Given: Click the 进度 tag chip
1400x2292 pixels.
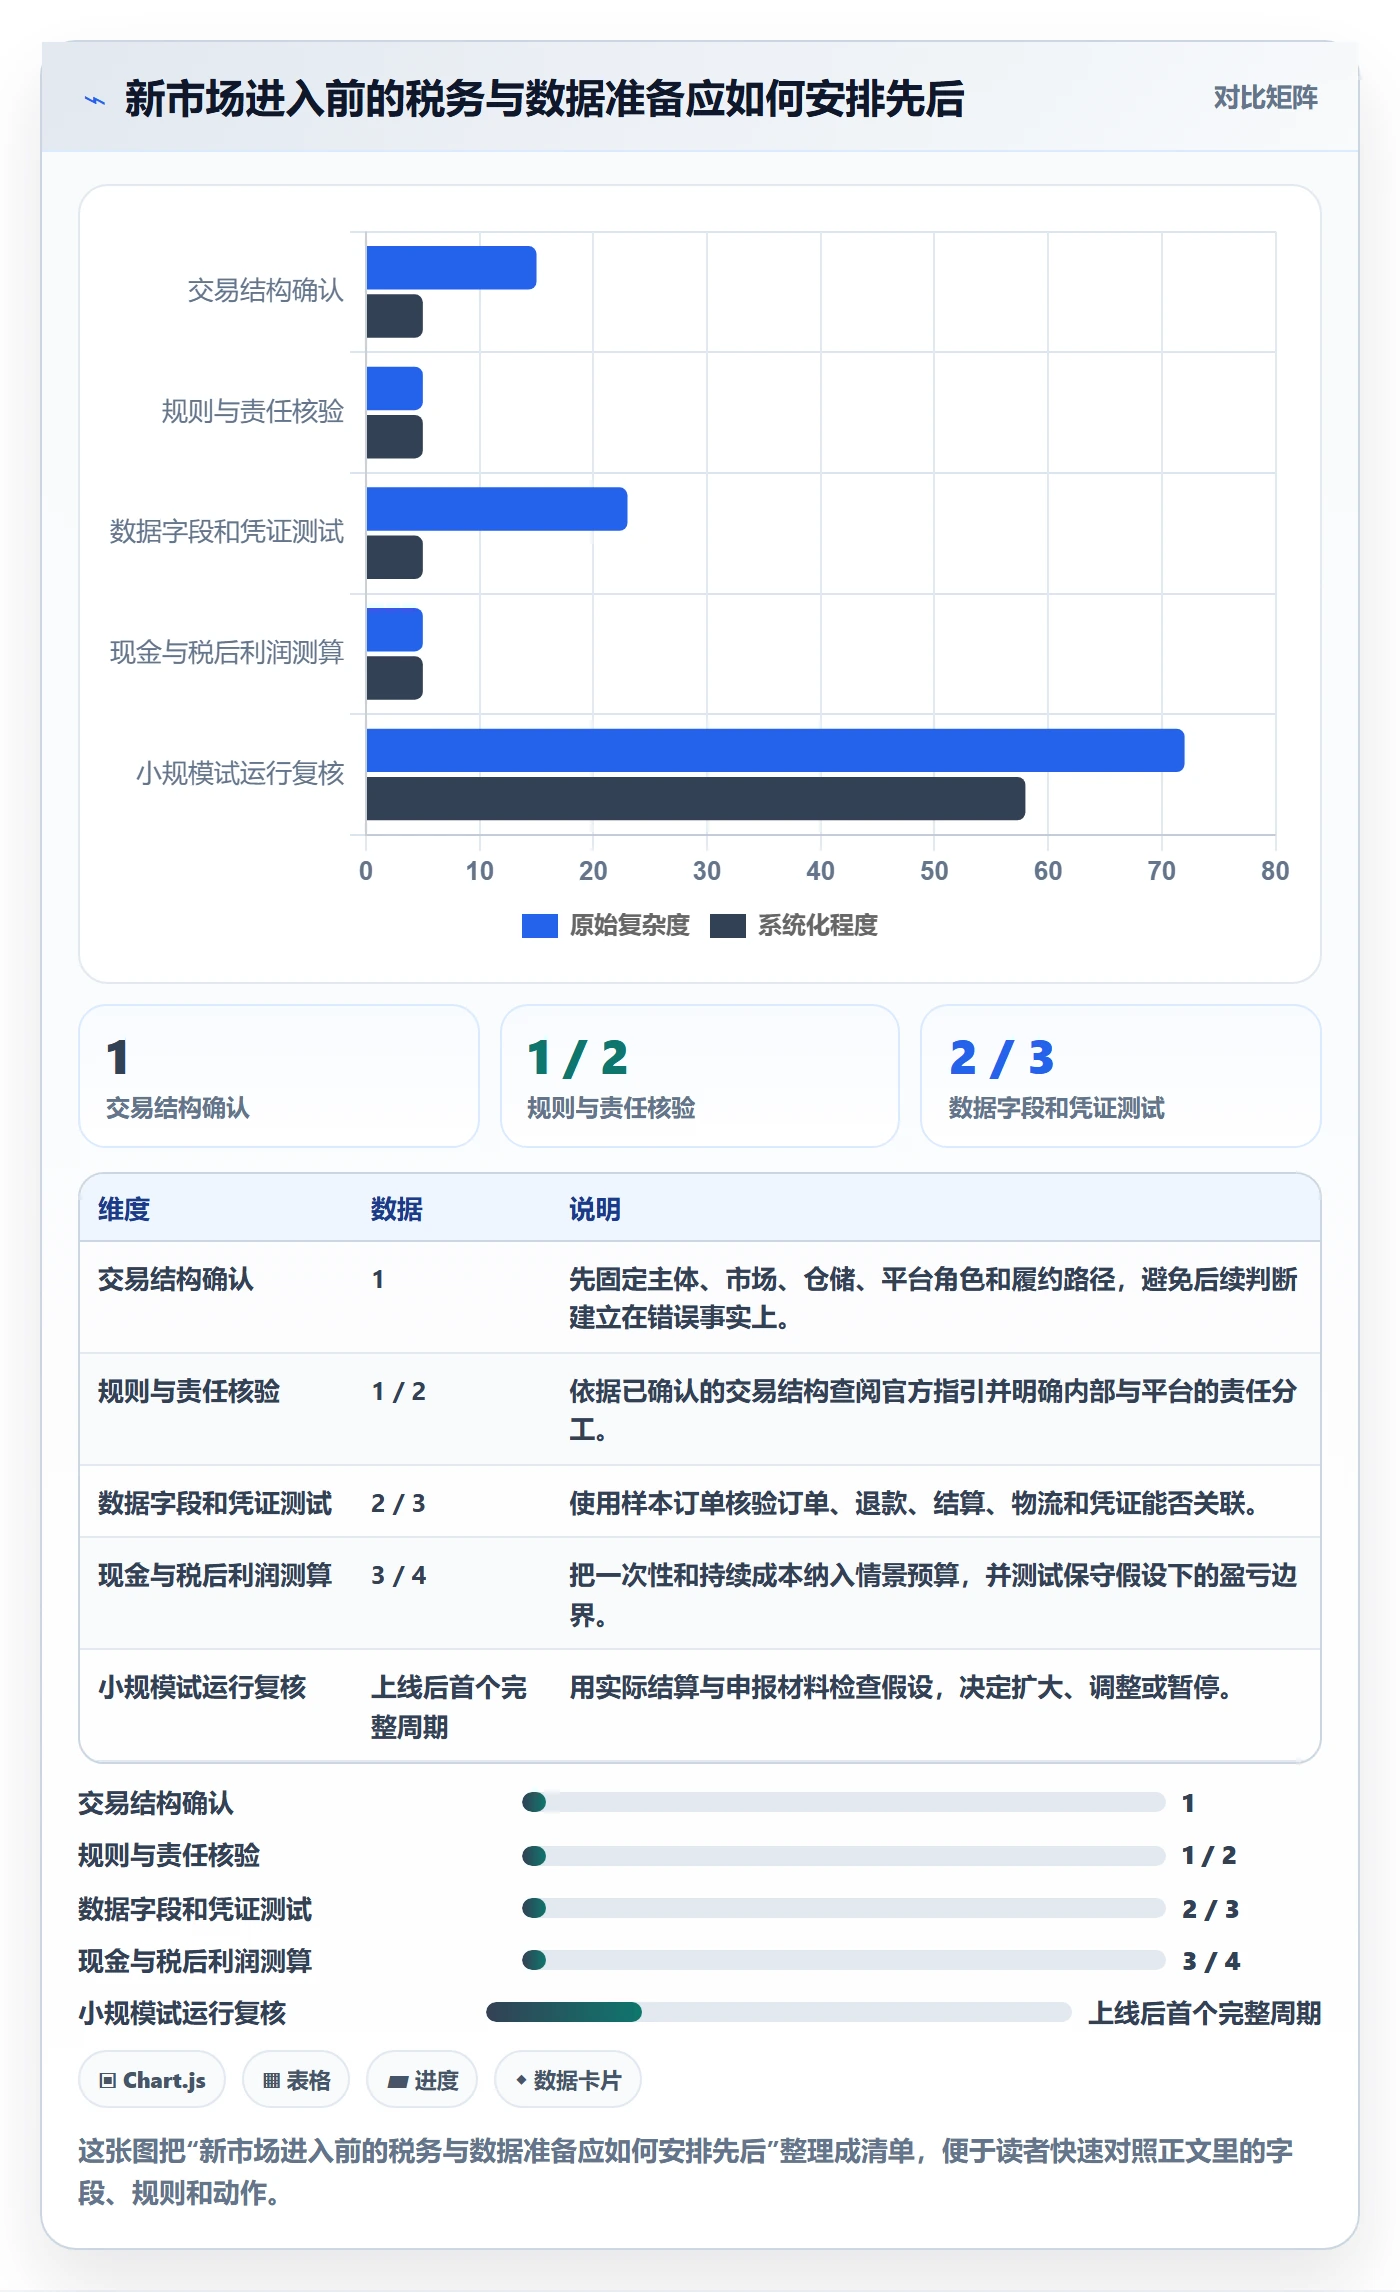Looking at the screenshot, I should (422, 2080).
